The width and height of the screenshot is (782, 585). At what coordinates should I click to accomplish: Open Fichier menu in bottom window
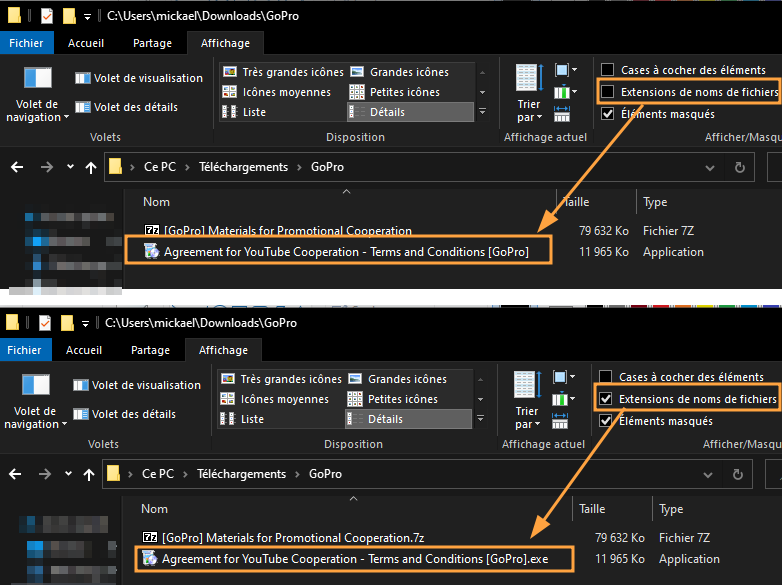point(24,351)
